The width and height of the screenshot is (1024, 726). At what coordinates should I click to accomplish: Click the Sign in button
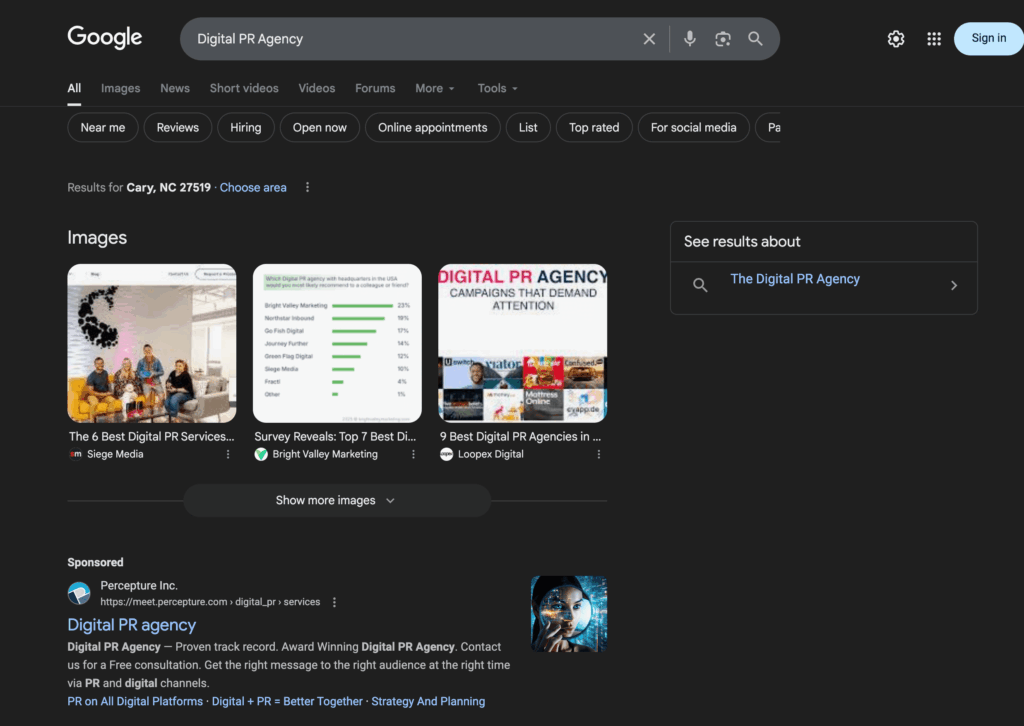(988, 38)
